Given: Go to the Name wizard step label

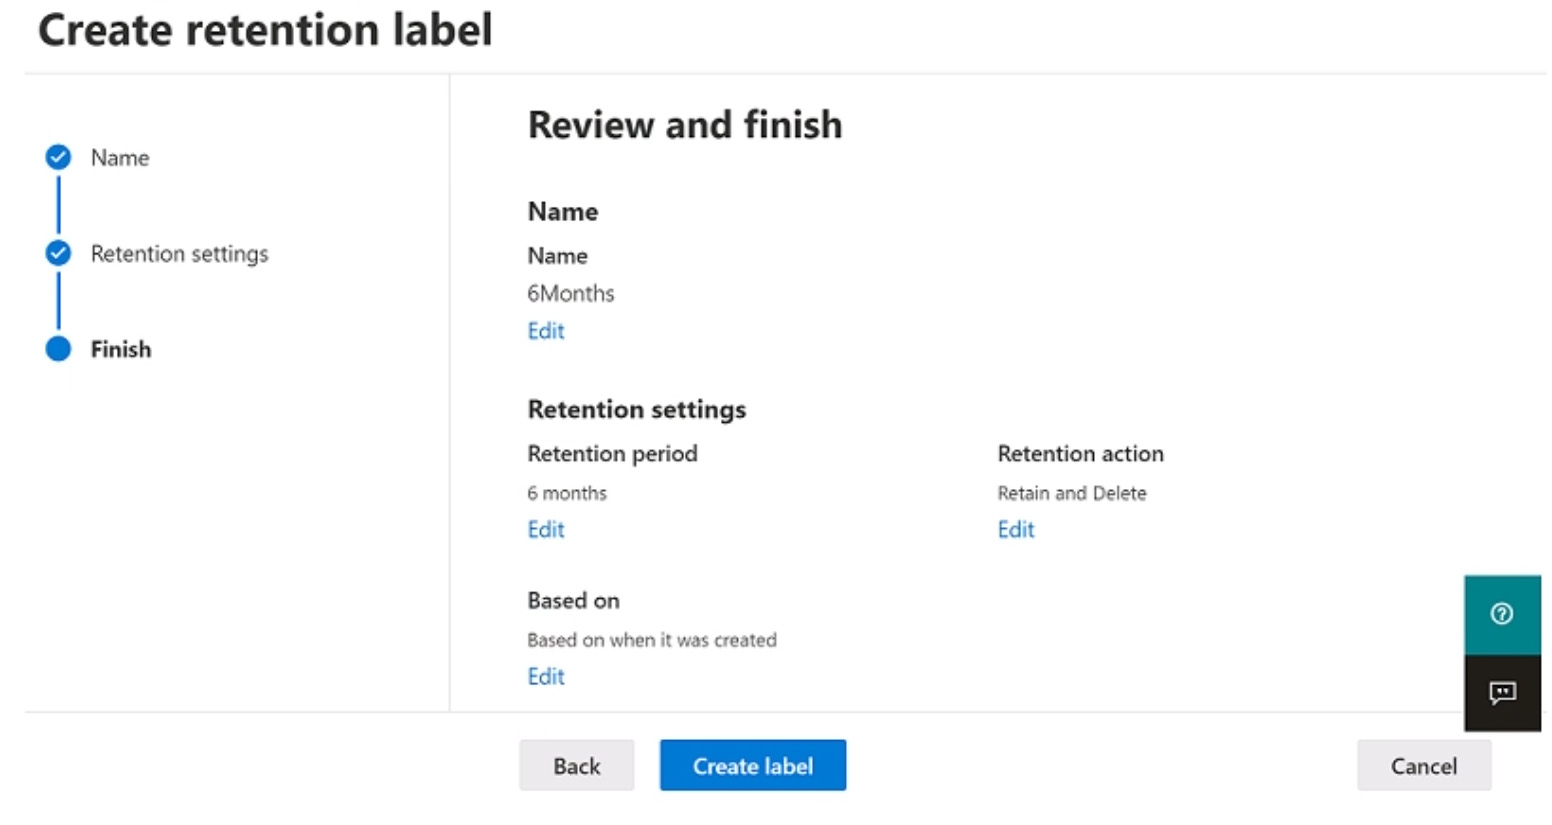Looking at the screenshot, I should click(x=120, y=158).
